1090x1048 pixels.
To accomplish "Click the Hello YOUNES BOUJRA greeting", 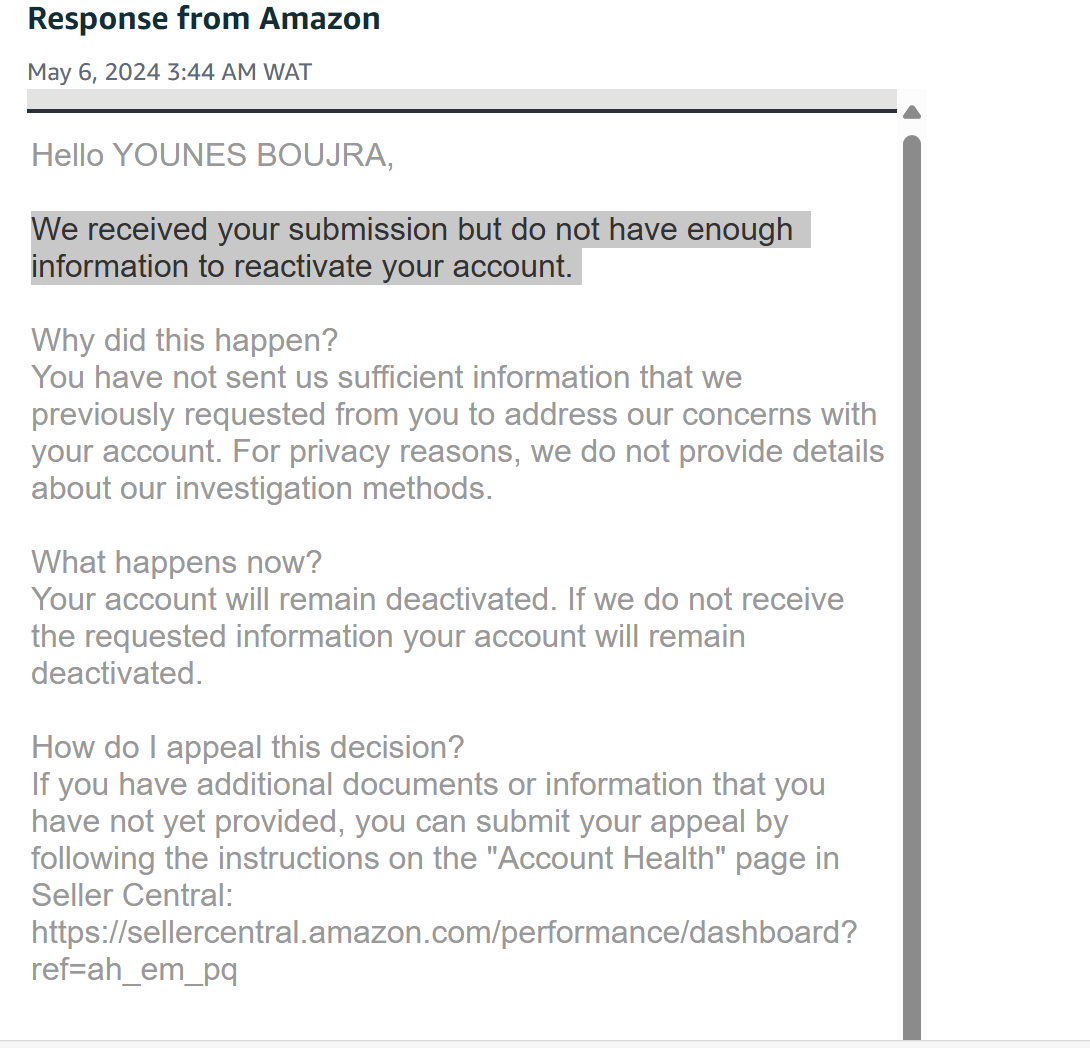I will click(x=213, y=156).
